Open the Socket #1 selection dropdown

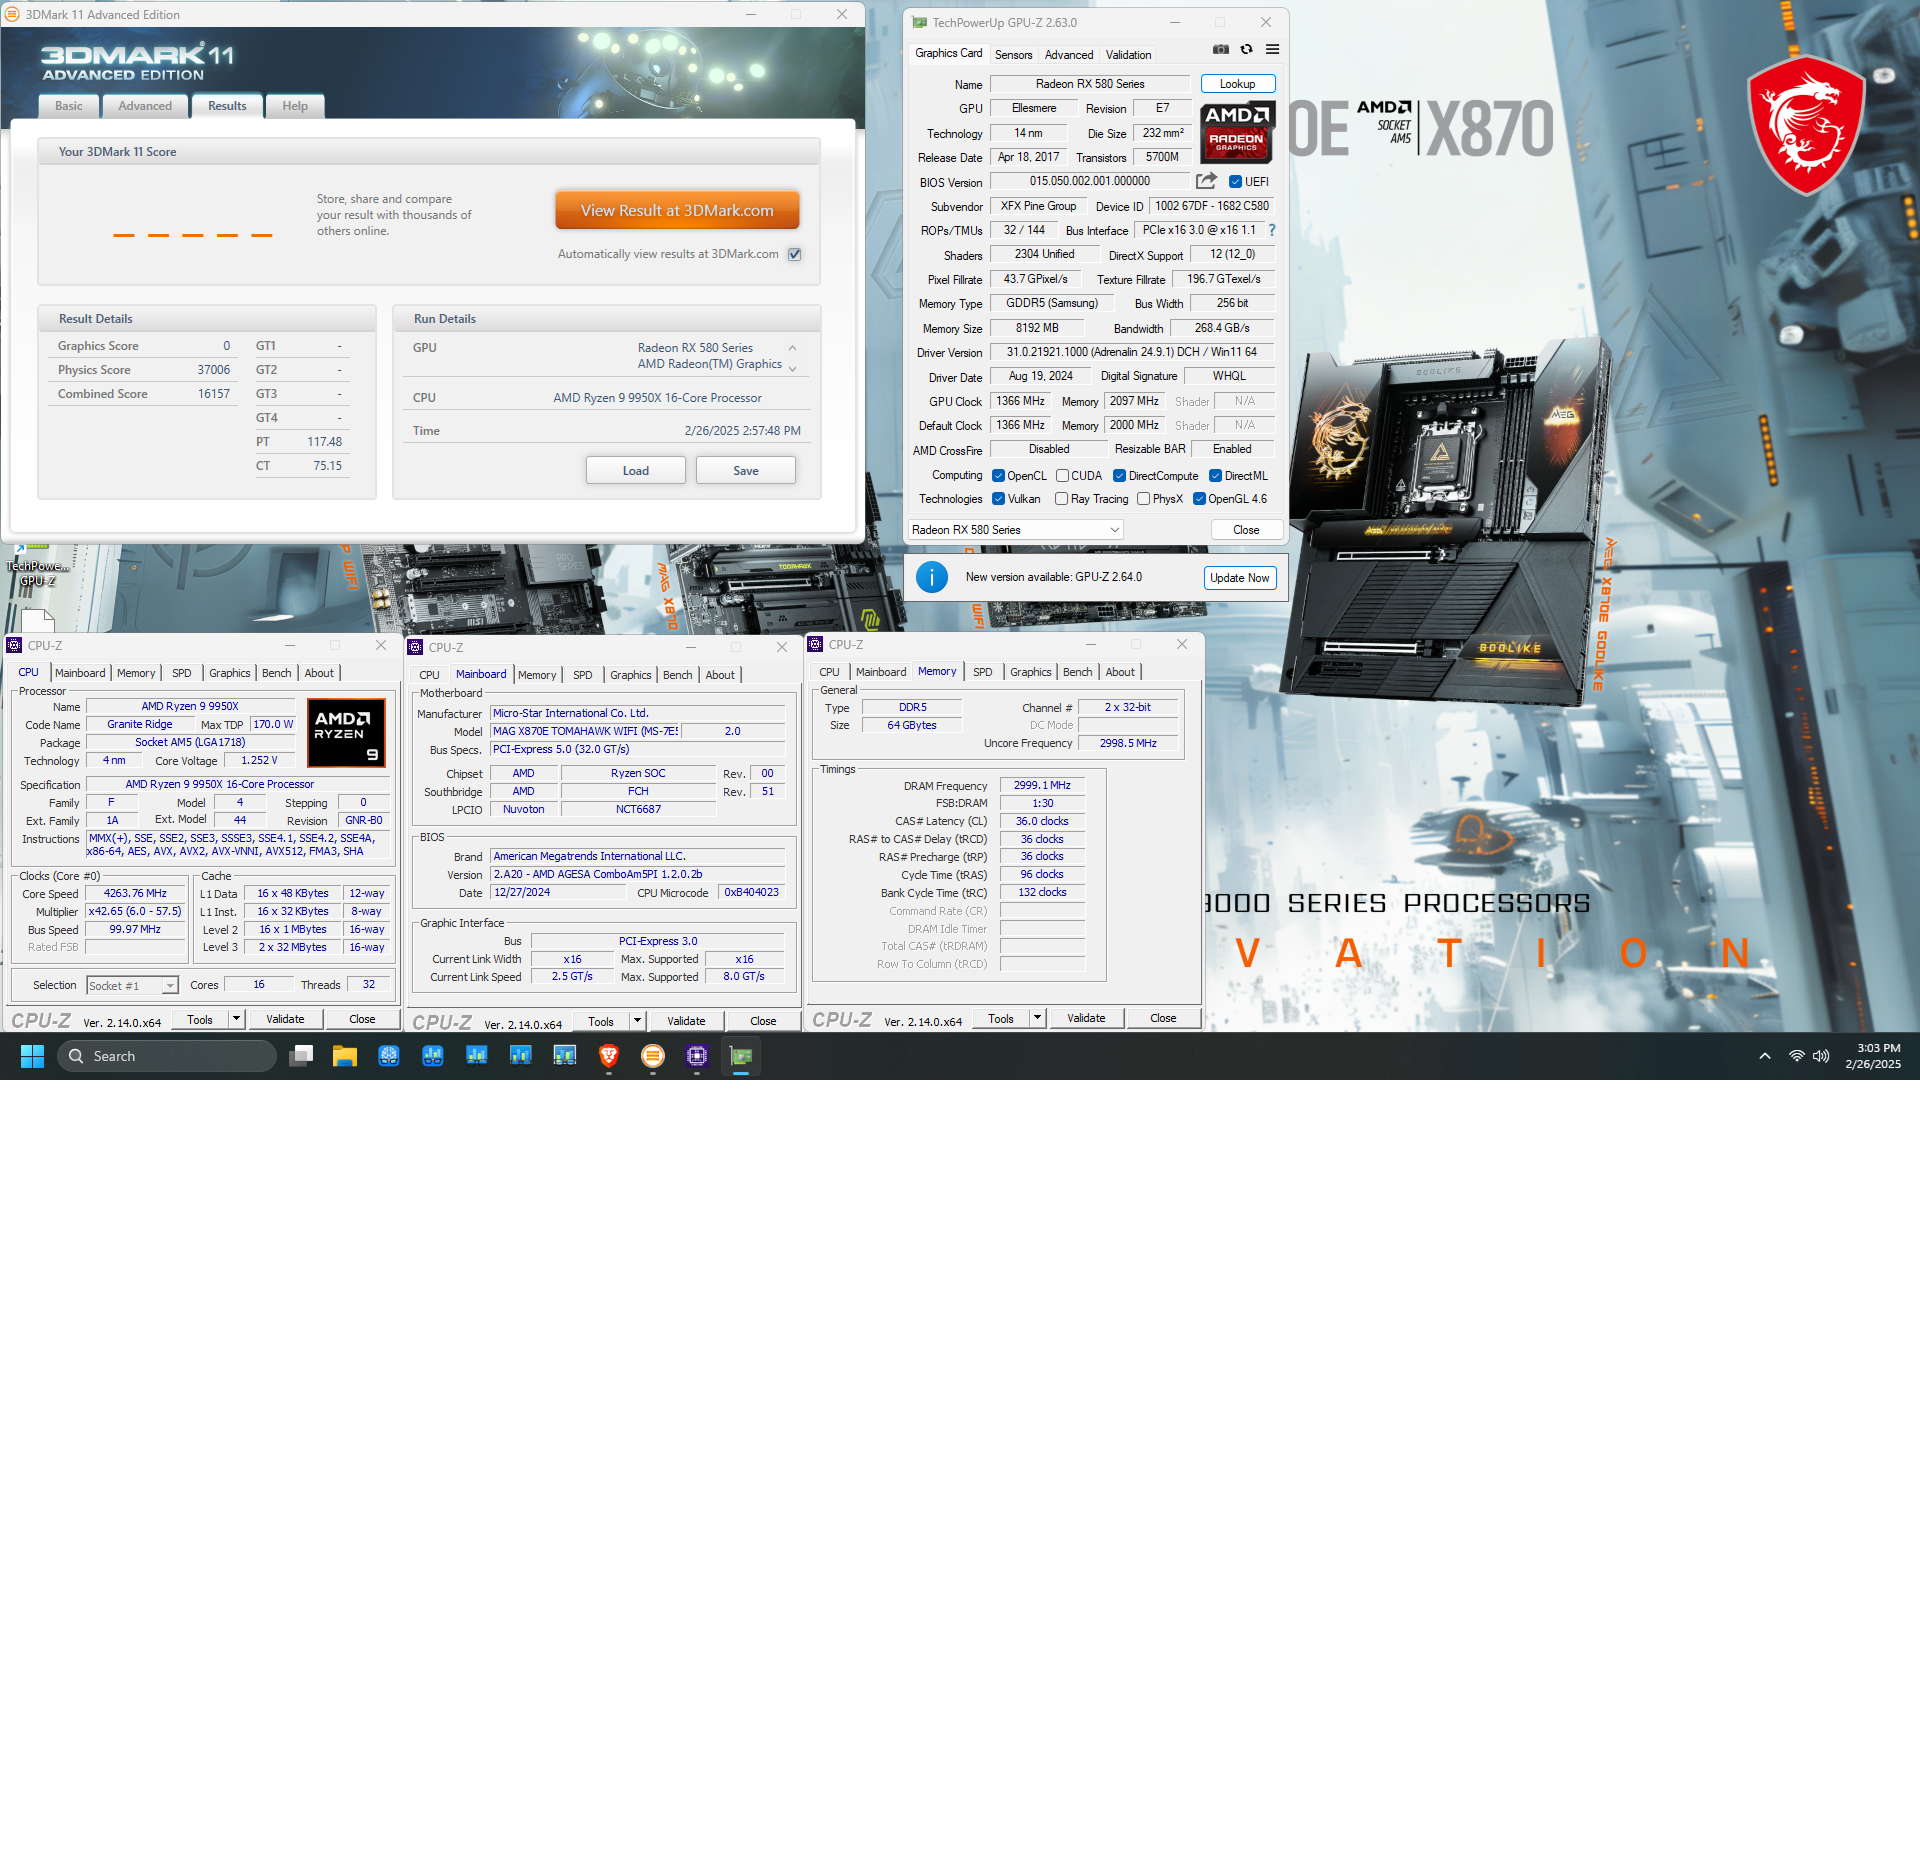[132, 986]
